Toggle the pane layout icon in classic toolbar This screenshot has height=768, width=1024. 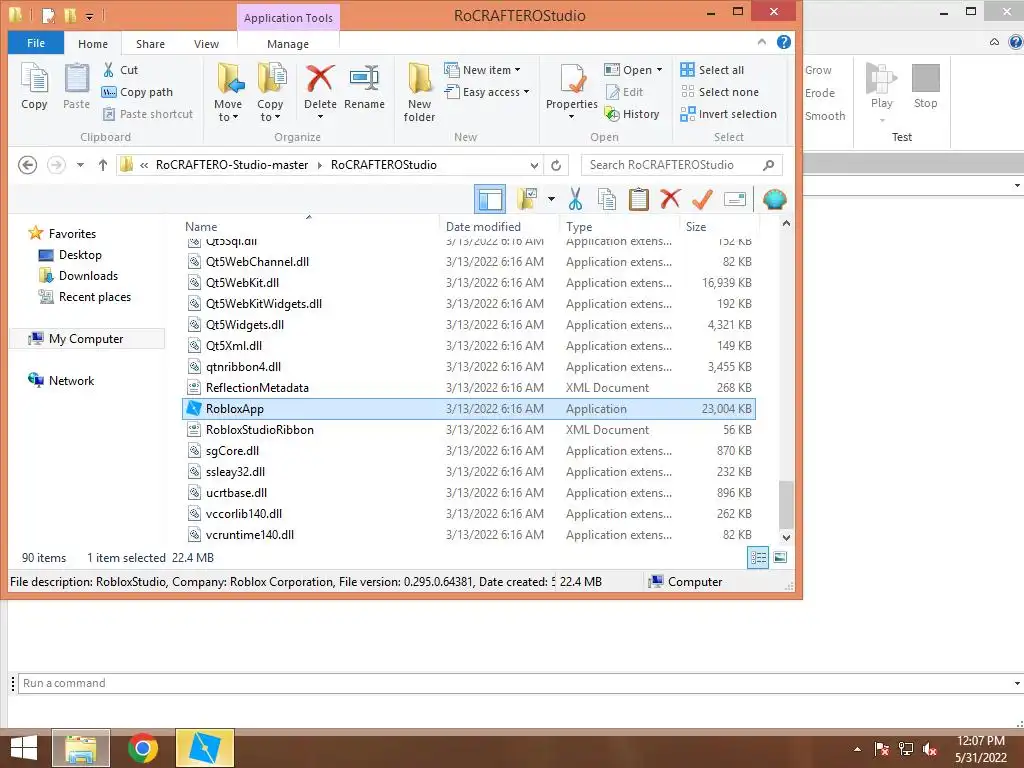tap(490, 199)
